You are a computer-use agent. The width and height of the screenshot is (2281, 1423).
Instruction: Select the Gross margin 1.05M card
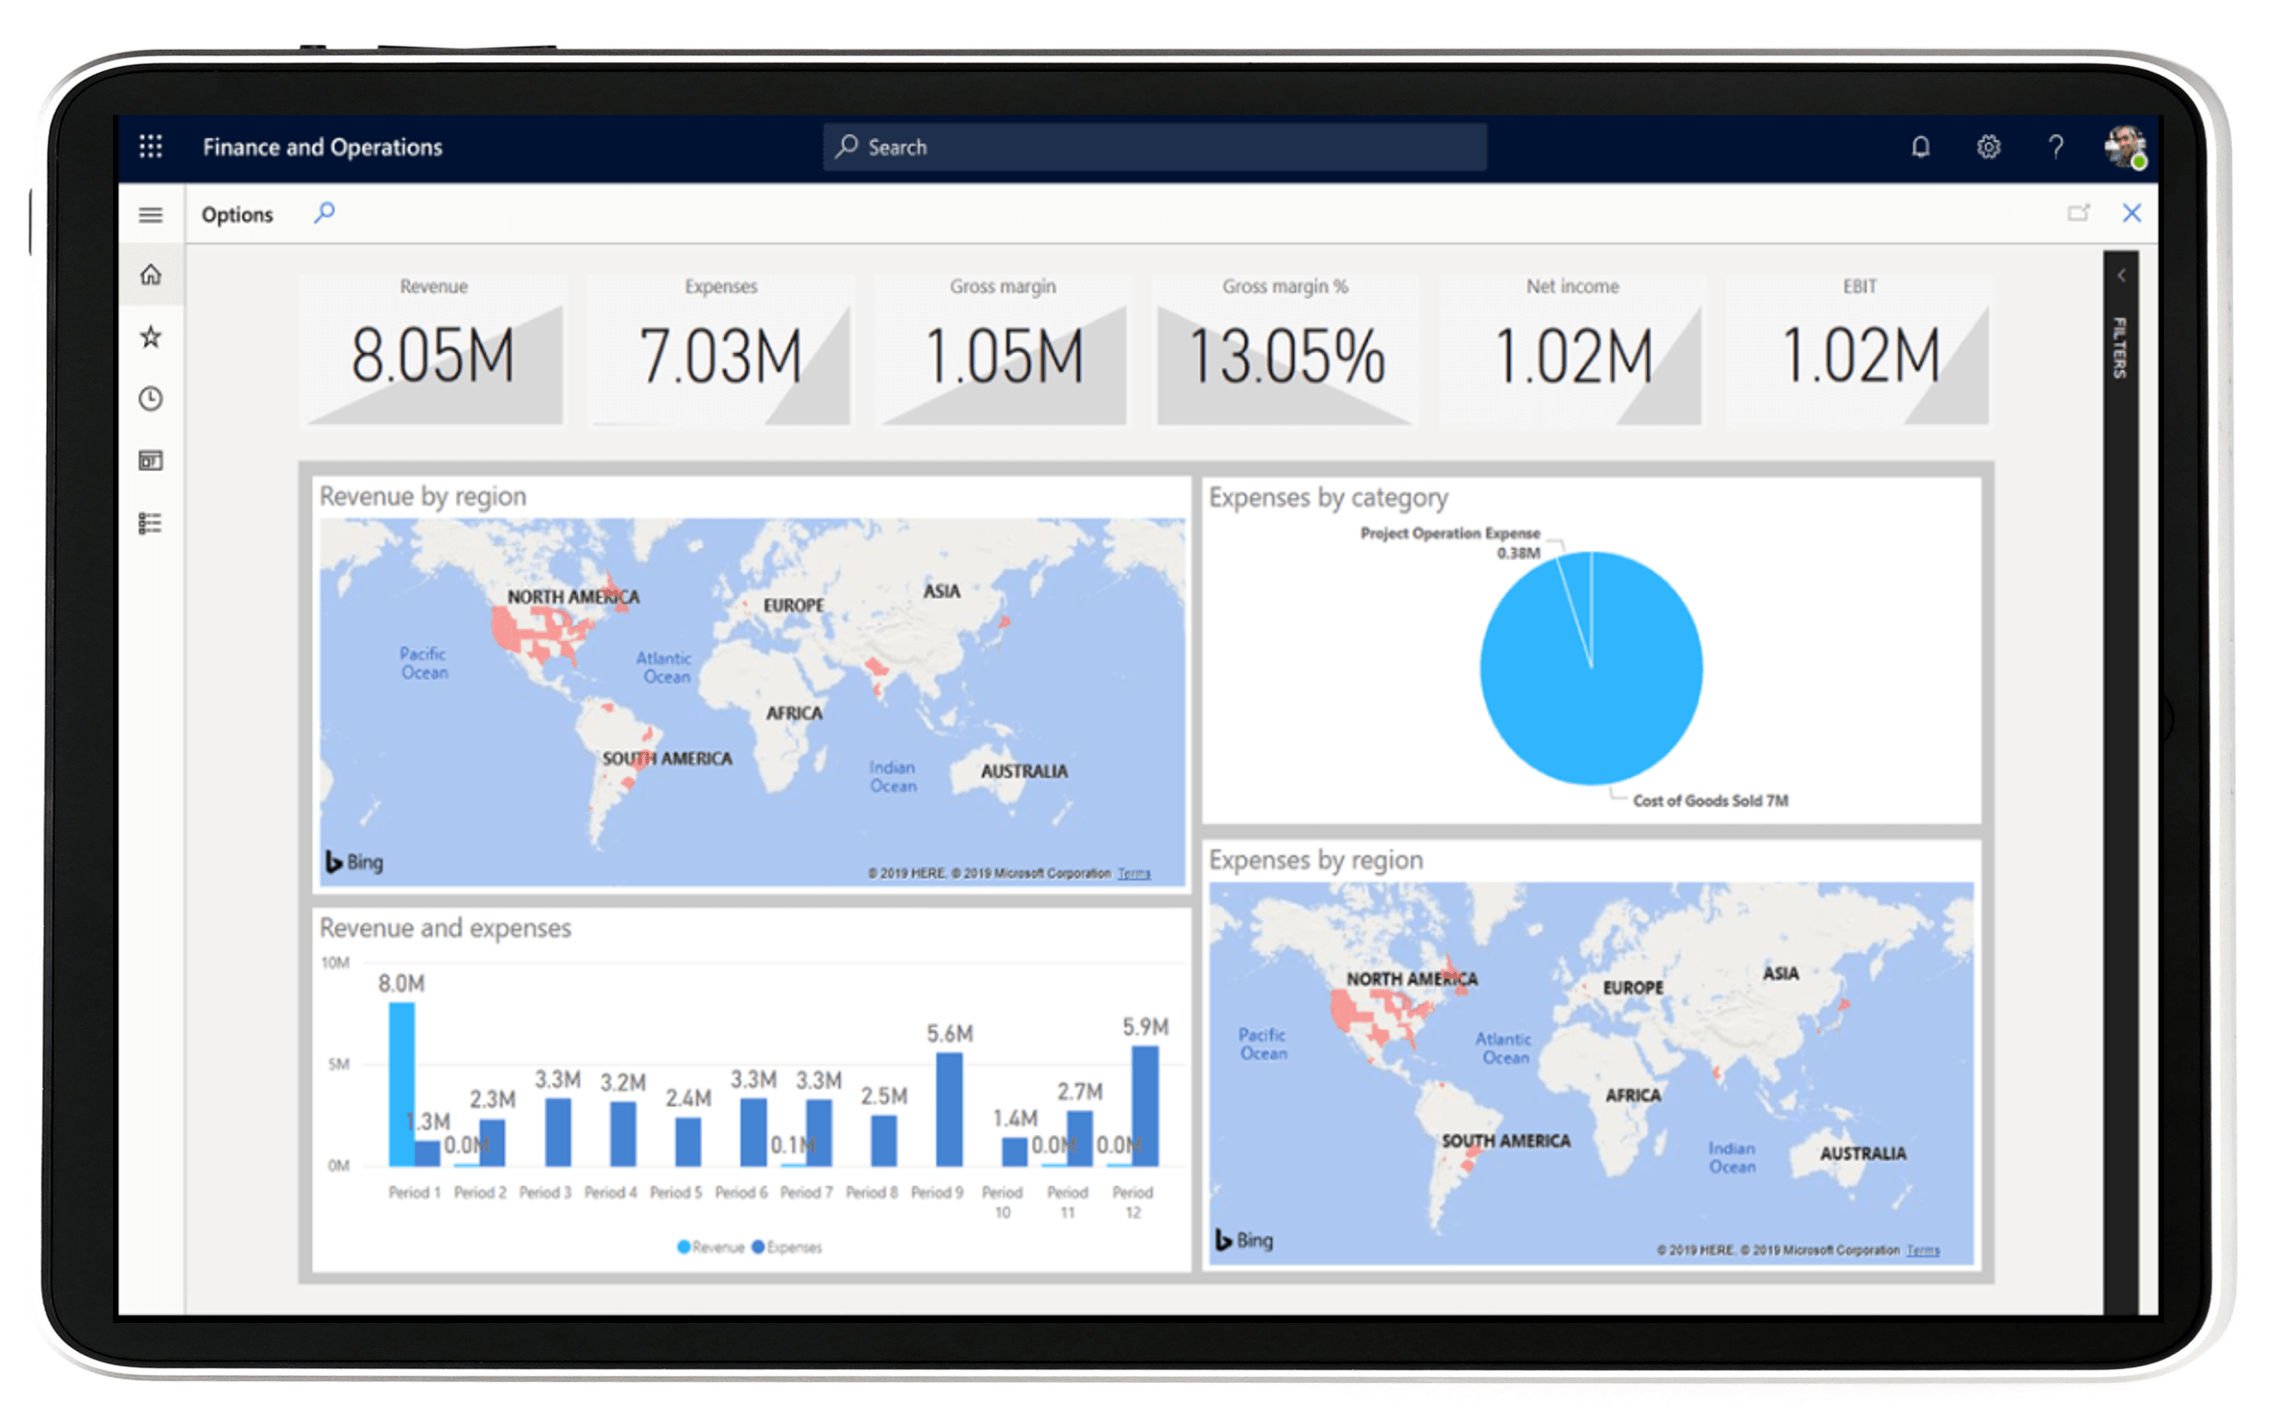pyautogui.click(x=1003, y=350)
